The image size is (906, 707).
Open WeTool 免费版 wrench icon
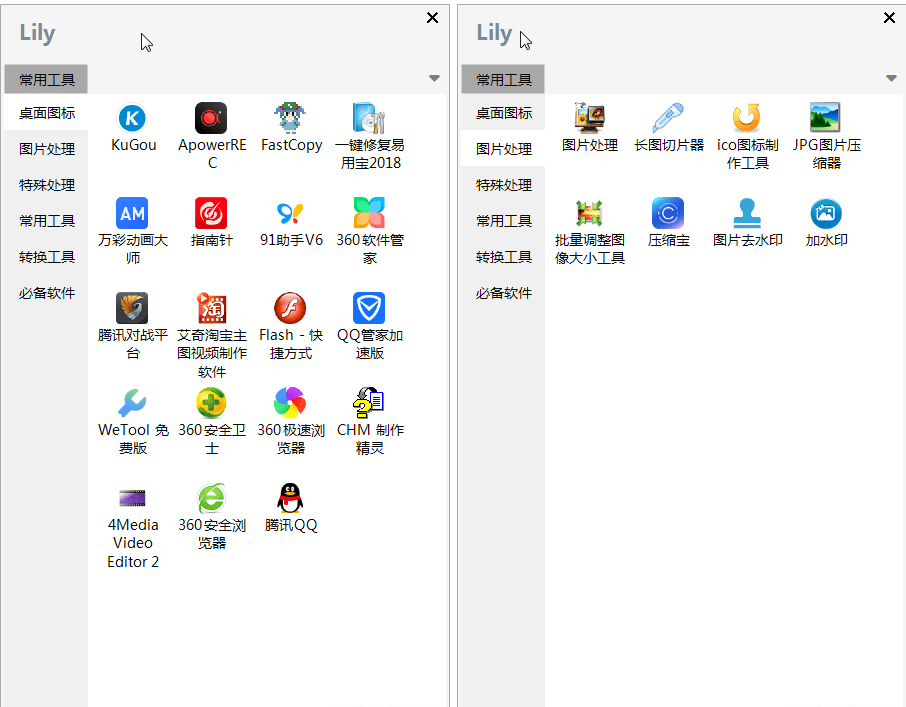pos(132,403)
